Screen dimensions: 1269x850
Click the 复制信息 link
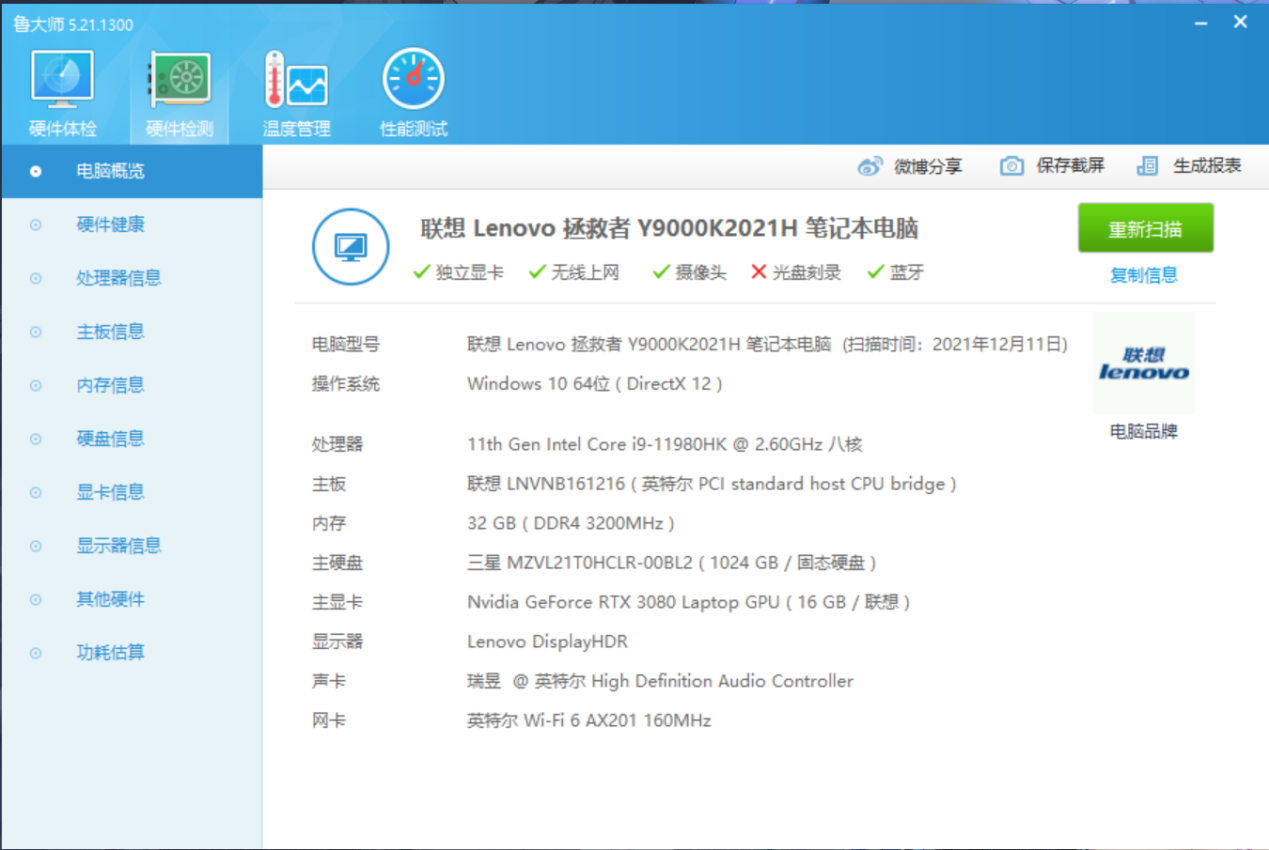(1144, 275)
